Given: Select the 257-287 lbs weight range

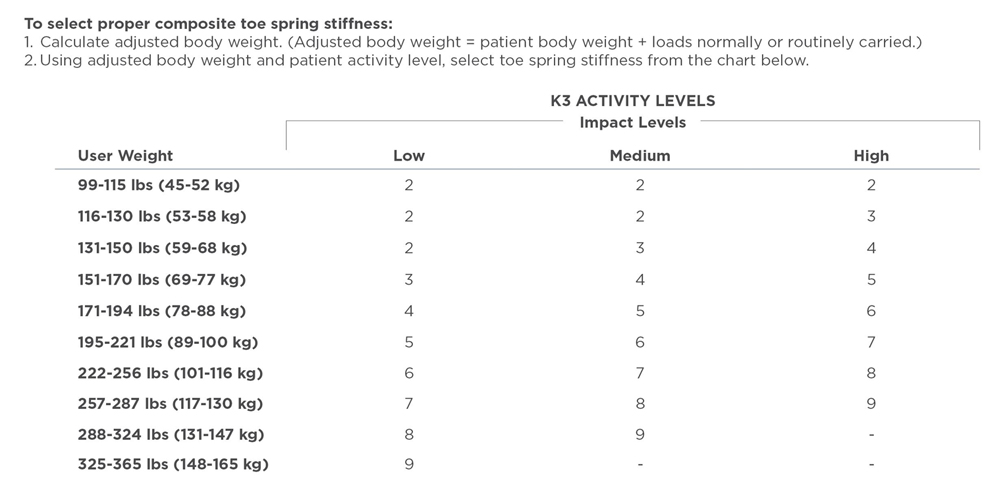Looking at the screenshot, I should [x=170, y=404].
